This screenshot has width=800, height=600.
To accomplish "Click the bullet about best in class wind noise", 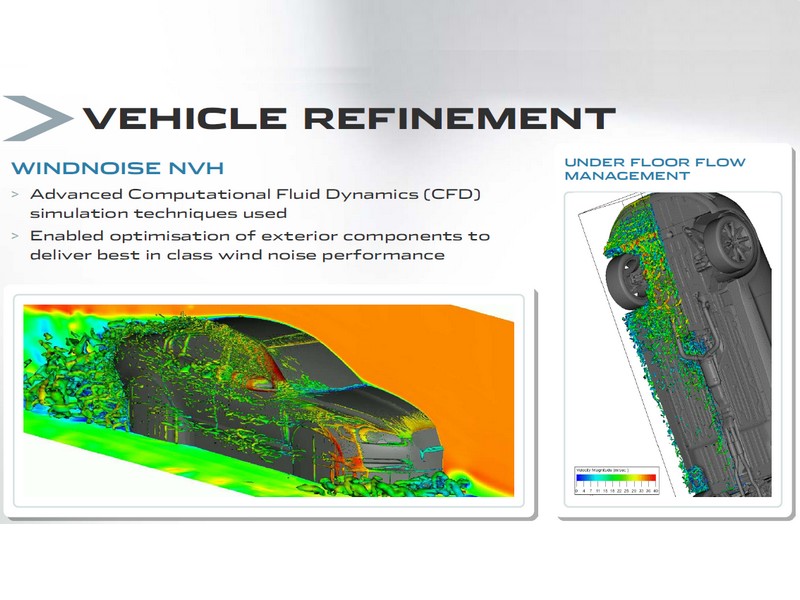I will pos(260,245).
